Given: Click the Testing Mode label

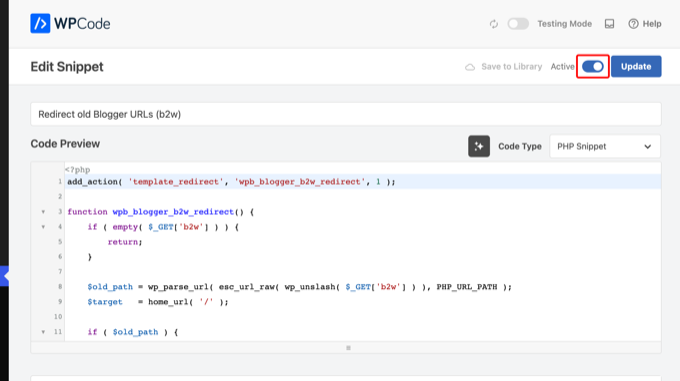Looking at the screenshot, I should tap(565, 24).
